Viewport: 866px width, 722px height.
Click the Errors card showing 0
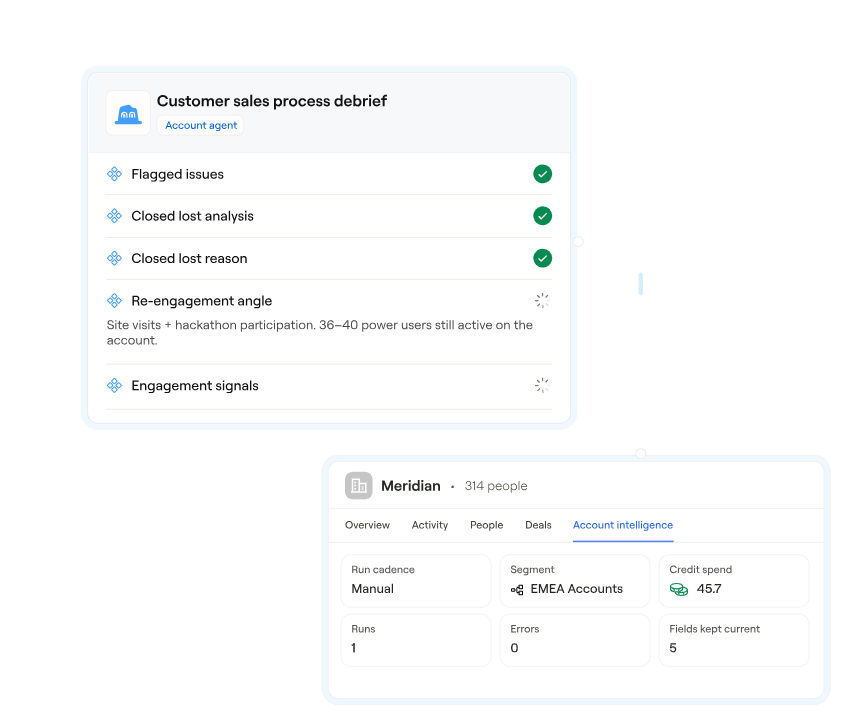[575, 640]
